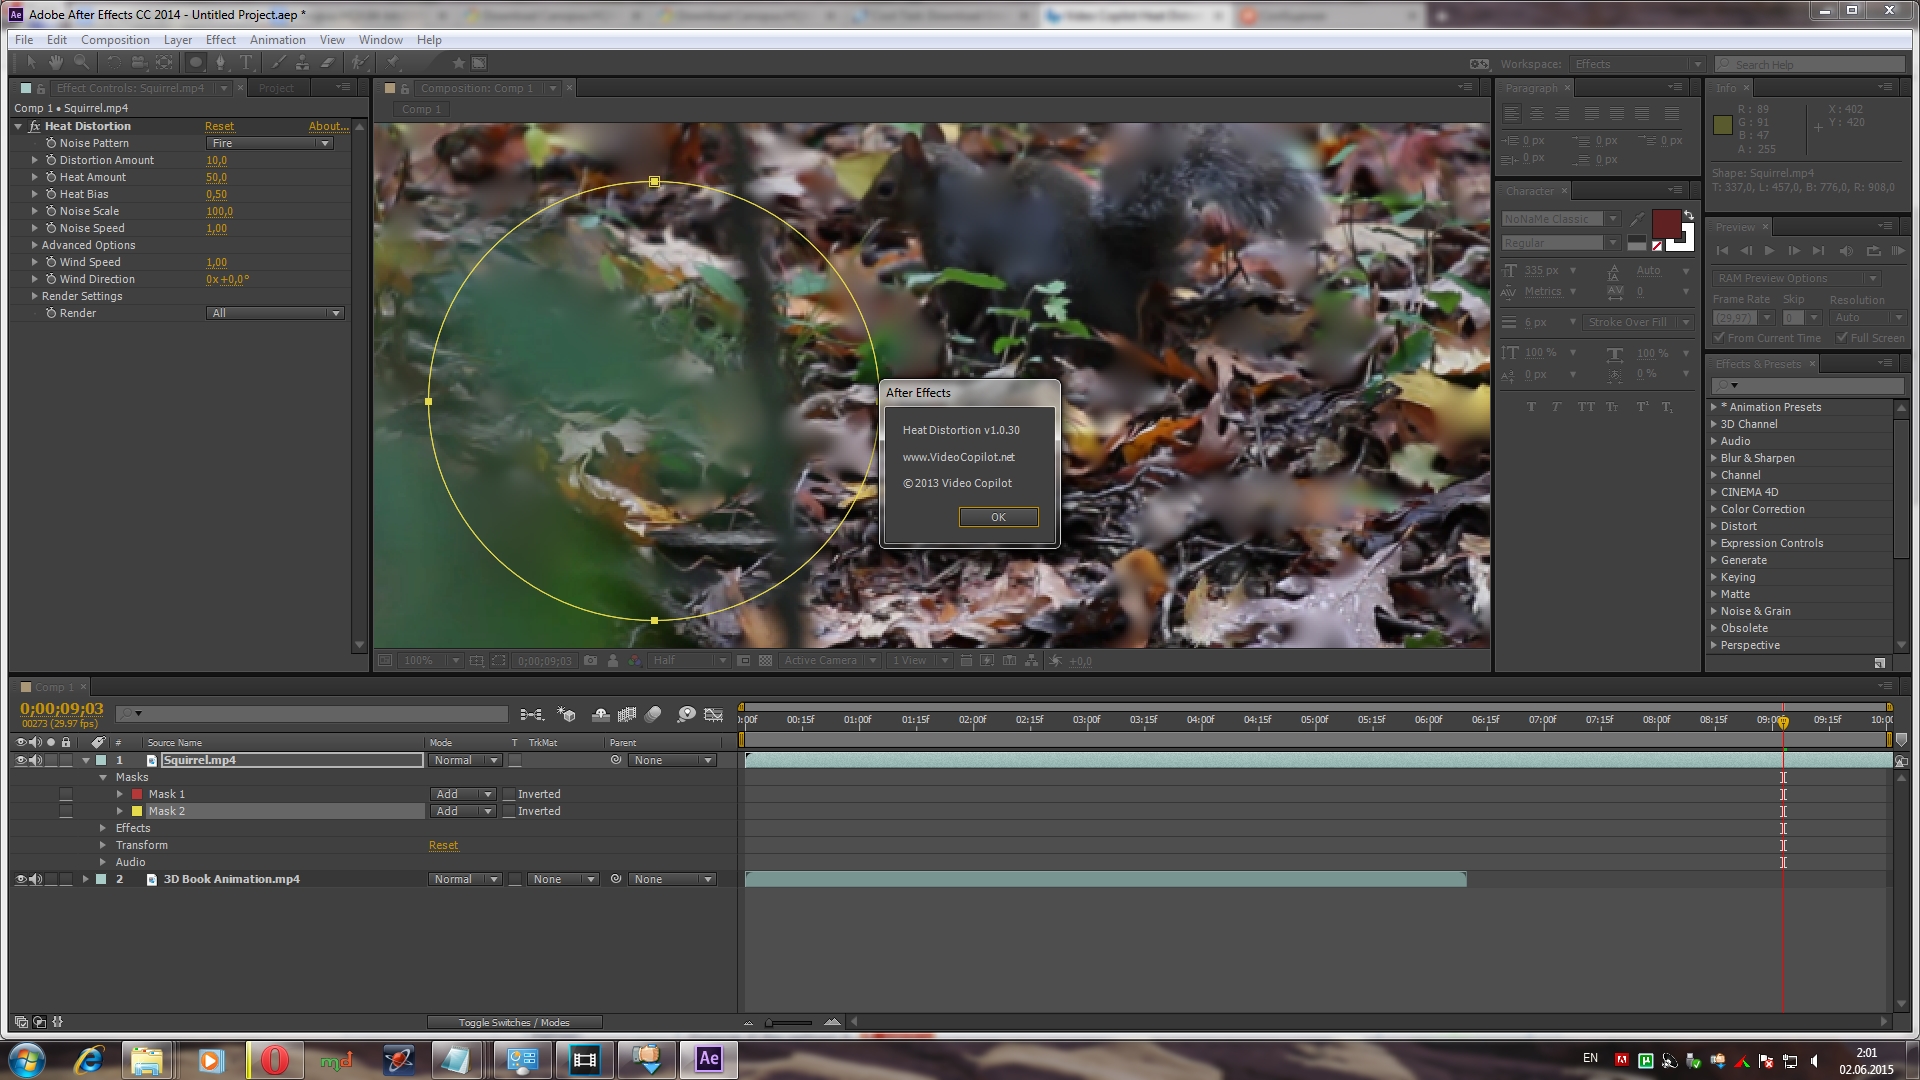
Task: Click the dark red fill color swatch
Action: coord(1666,224)
